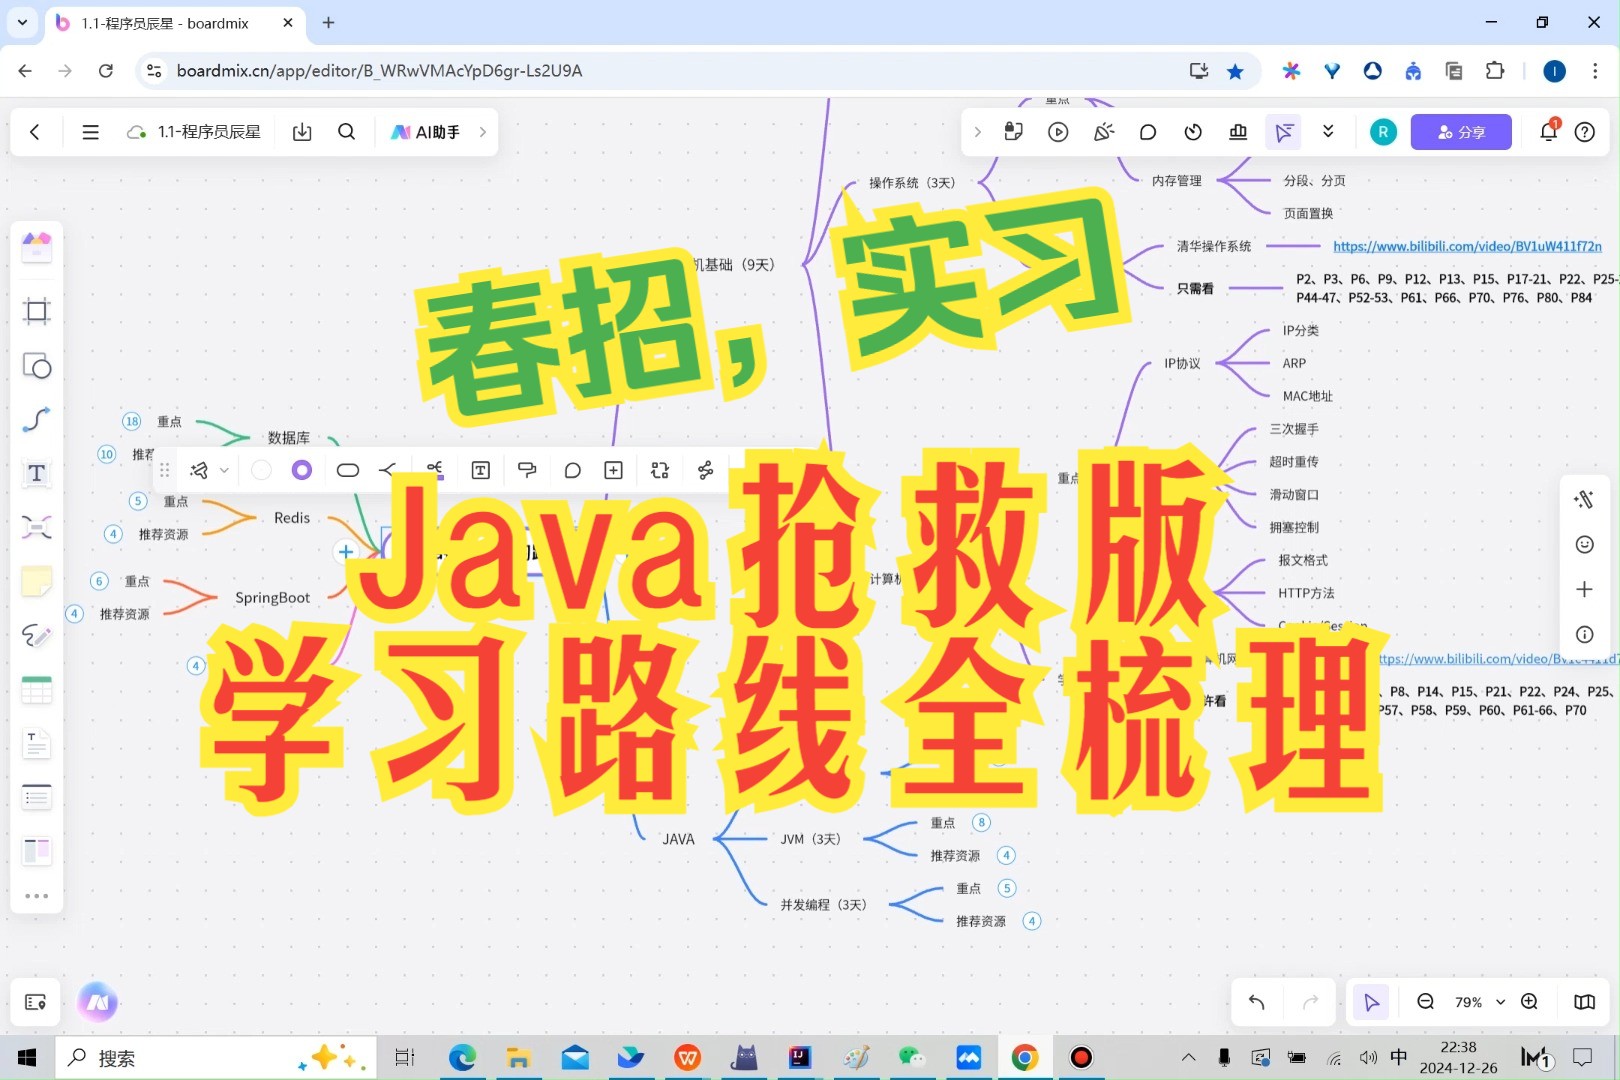Toggle the emoji reactions panel on the right
Viewport: 1620px width, 1080px height.
pyautogui.click(x=1584, y=544)
